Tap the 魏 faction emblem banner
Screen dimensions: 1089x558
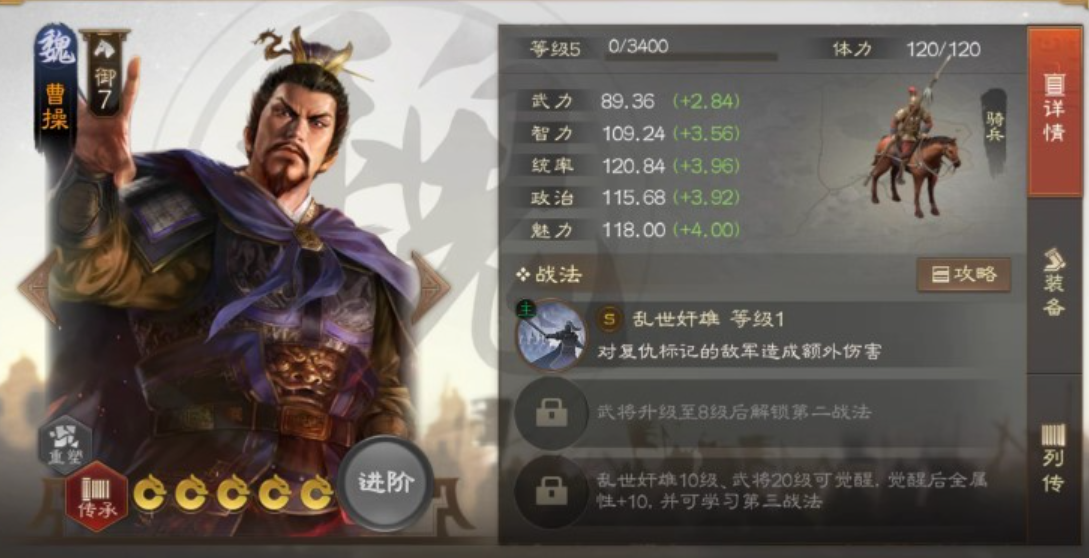[55, 80]
